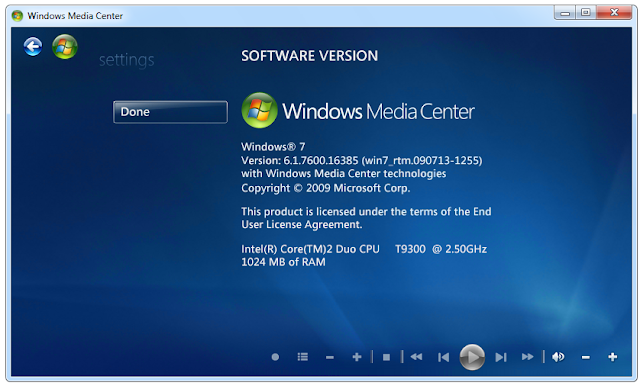Close the Windows Media Center window
Viewport: 640px width, 389px height.
pos(615,13)
